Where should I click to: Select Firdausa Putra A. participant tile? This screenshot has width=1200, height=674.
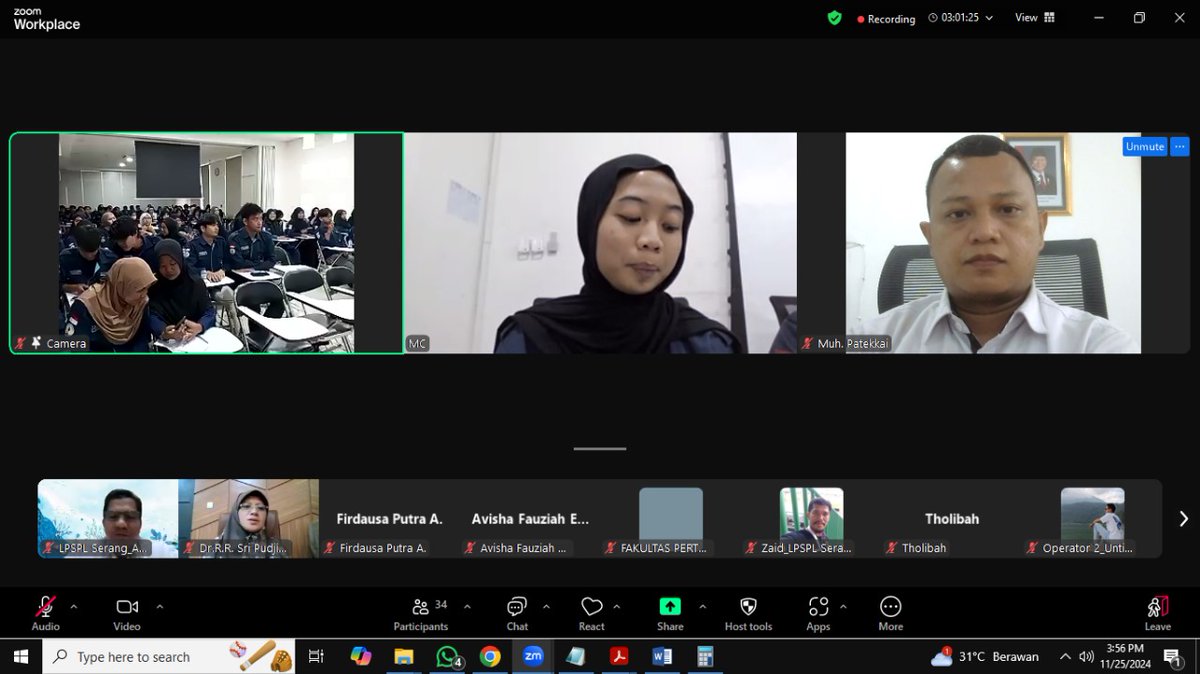tap(389, 518)
